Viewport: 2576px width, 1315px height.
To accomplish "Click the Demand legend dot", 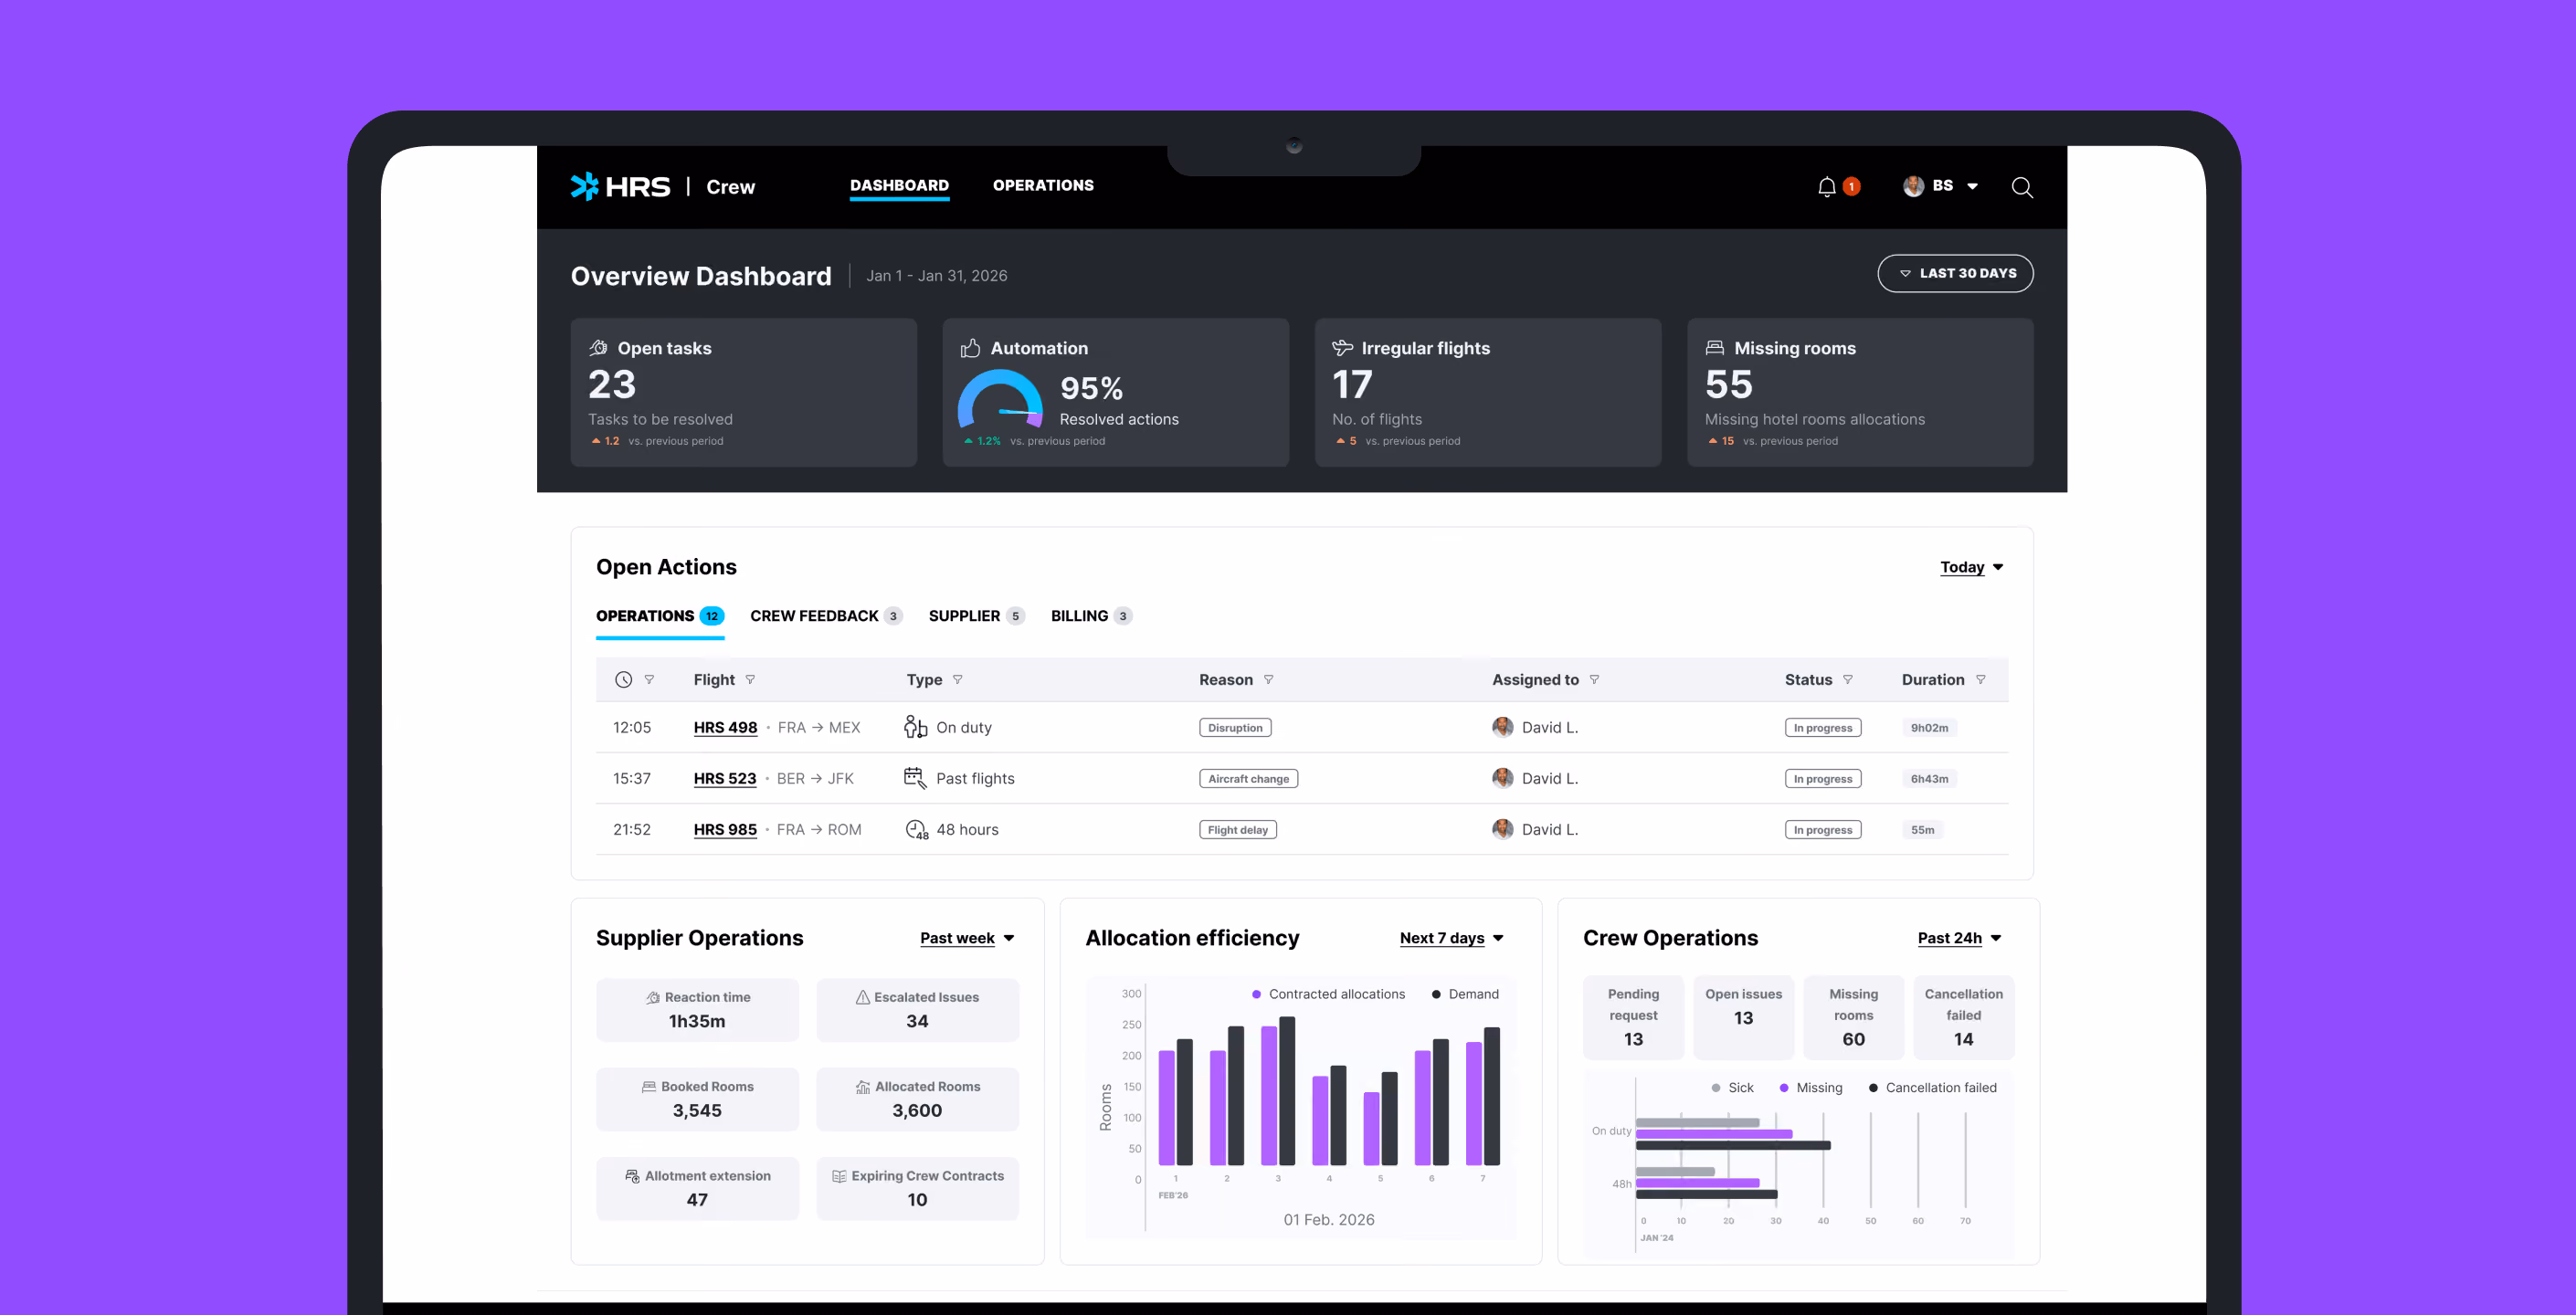I will pos(1436,994).
